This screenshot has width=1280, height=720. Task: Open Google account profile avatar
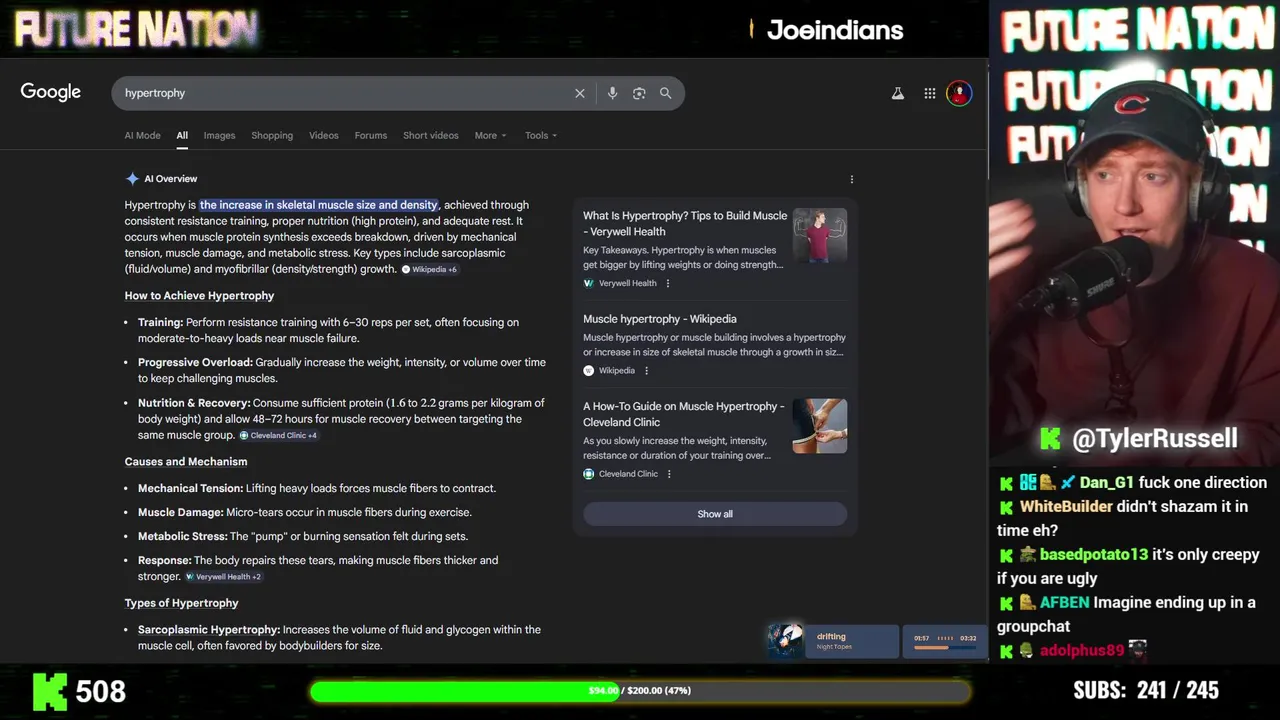click(959, 93)
